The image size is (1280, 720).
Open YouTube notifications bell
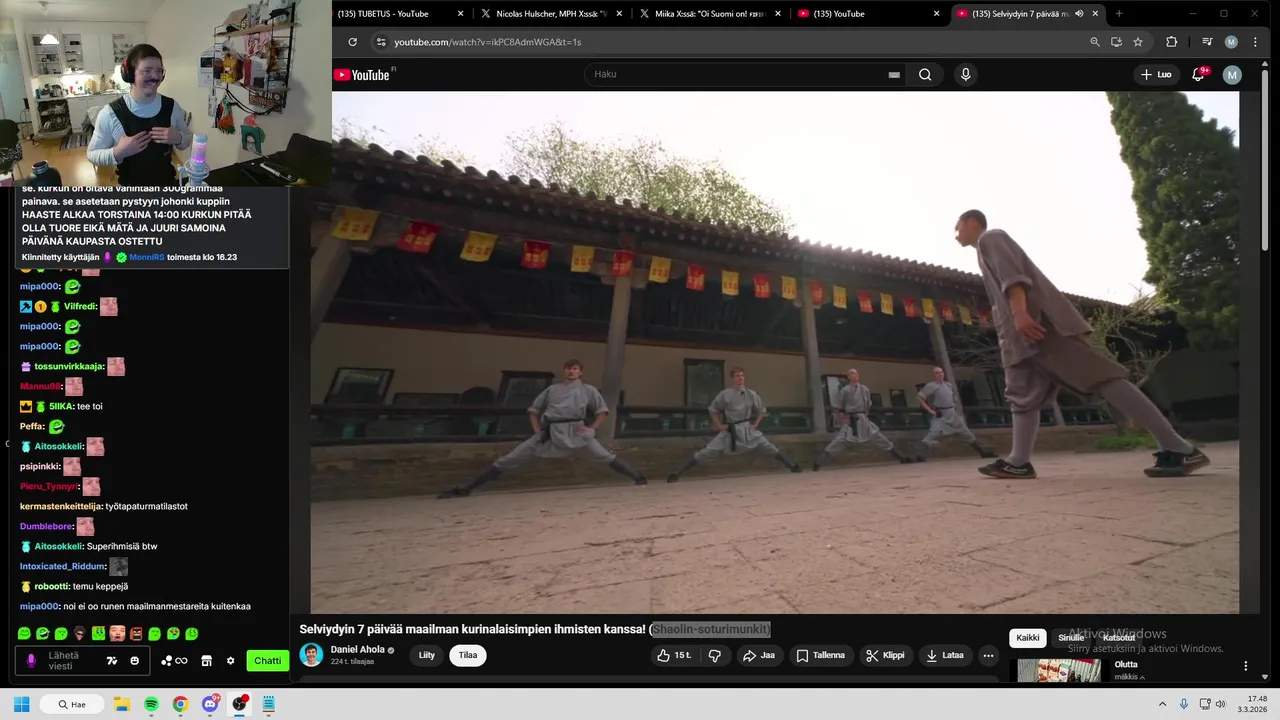click(1198, 74)
